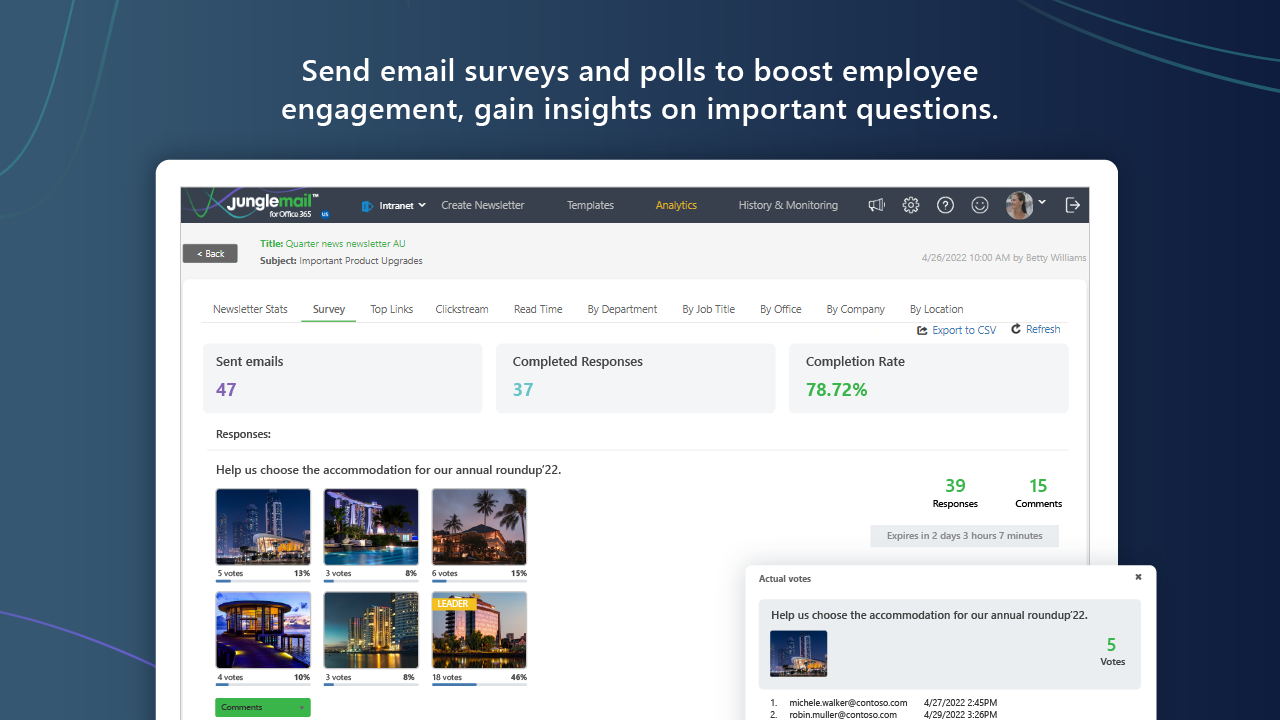Viewport: 1280px width, 720px height.
Task: Close the Actual votes popup
Action: (1137, 577)
